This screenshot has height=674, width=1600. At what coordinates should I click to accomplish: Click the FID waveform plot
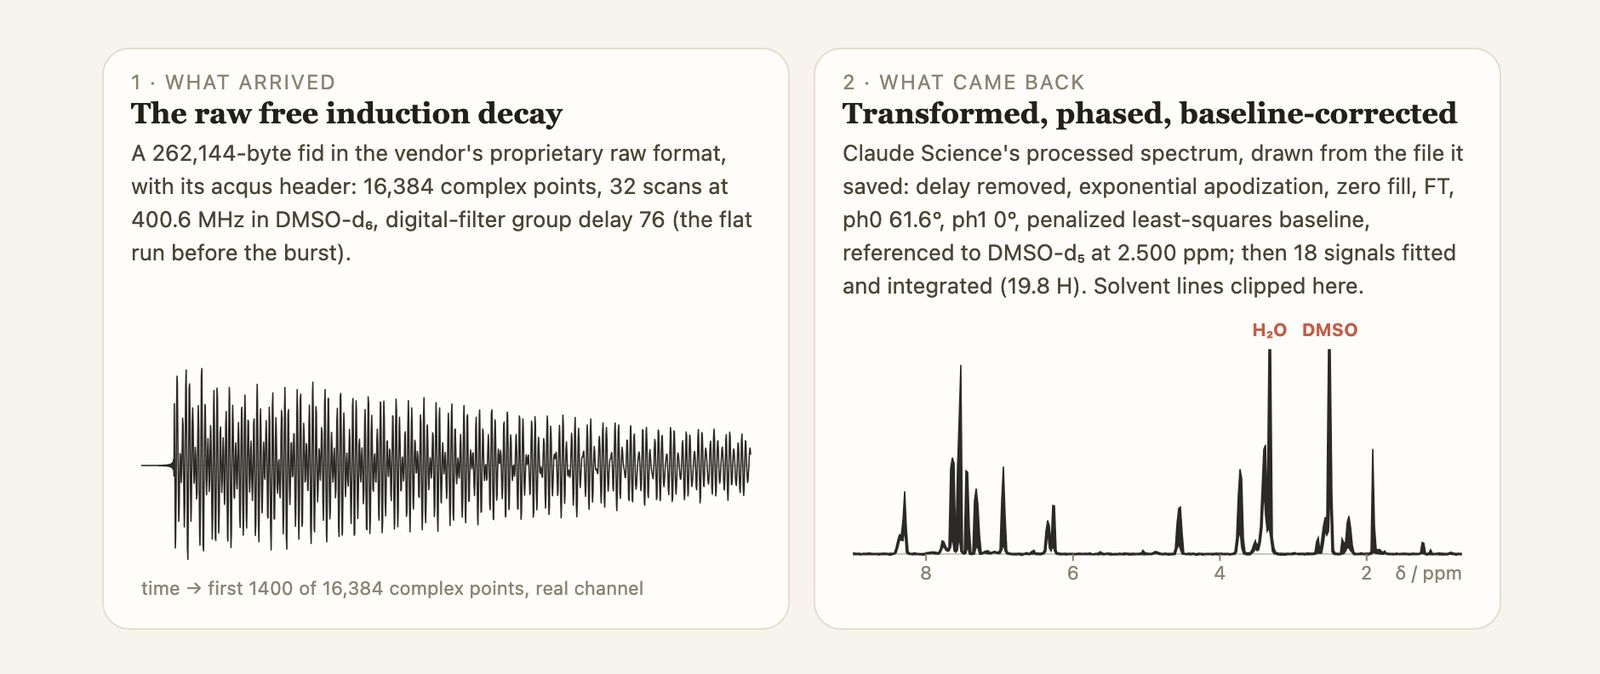pyautogui.click(x=446, y=464)
